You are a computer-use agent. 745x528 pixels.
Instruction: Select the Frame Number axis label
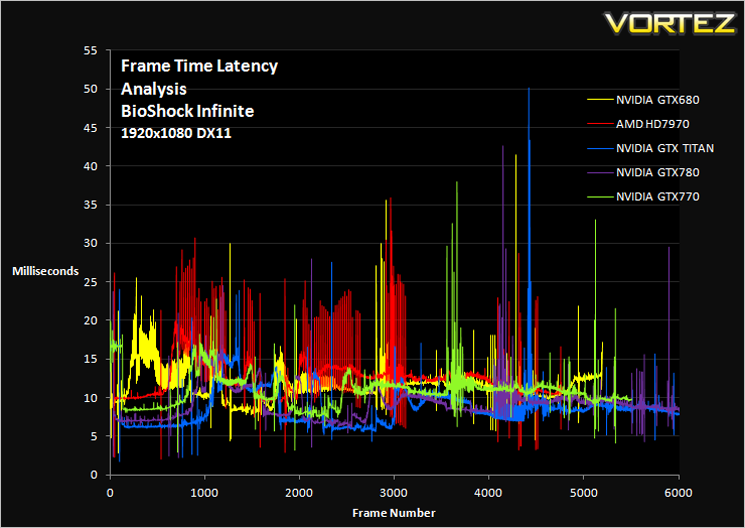pos(393,513)
